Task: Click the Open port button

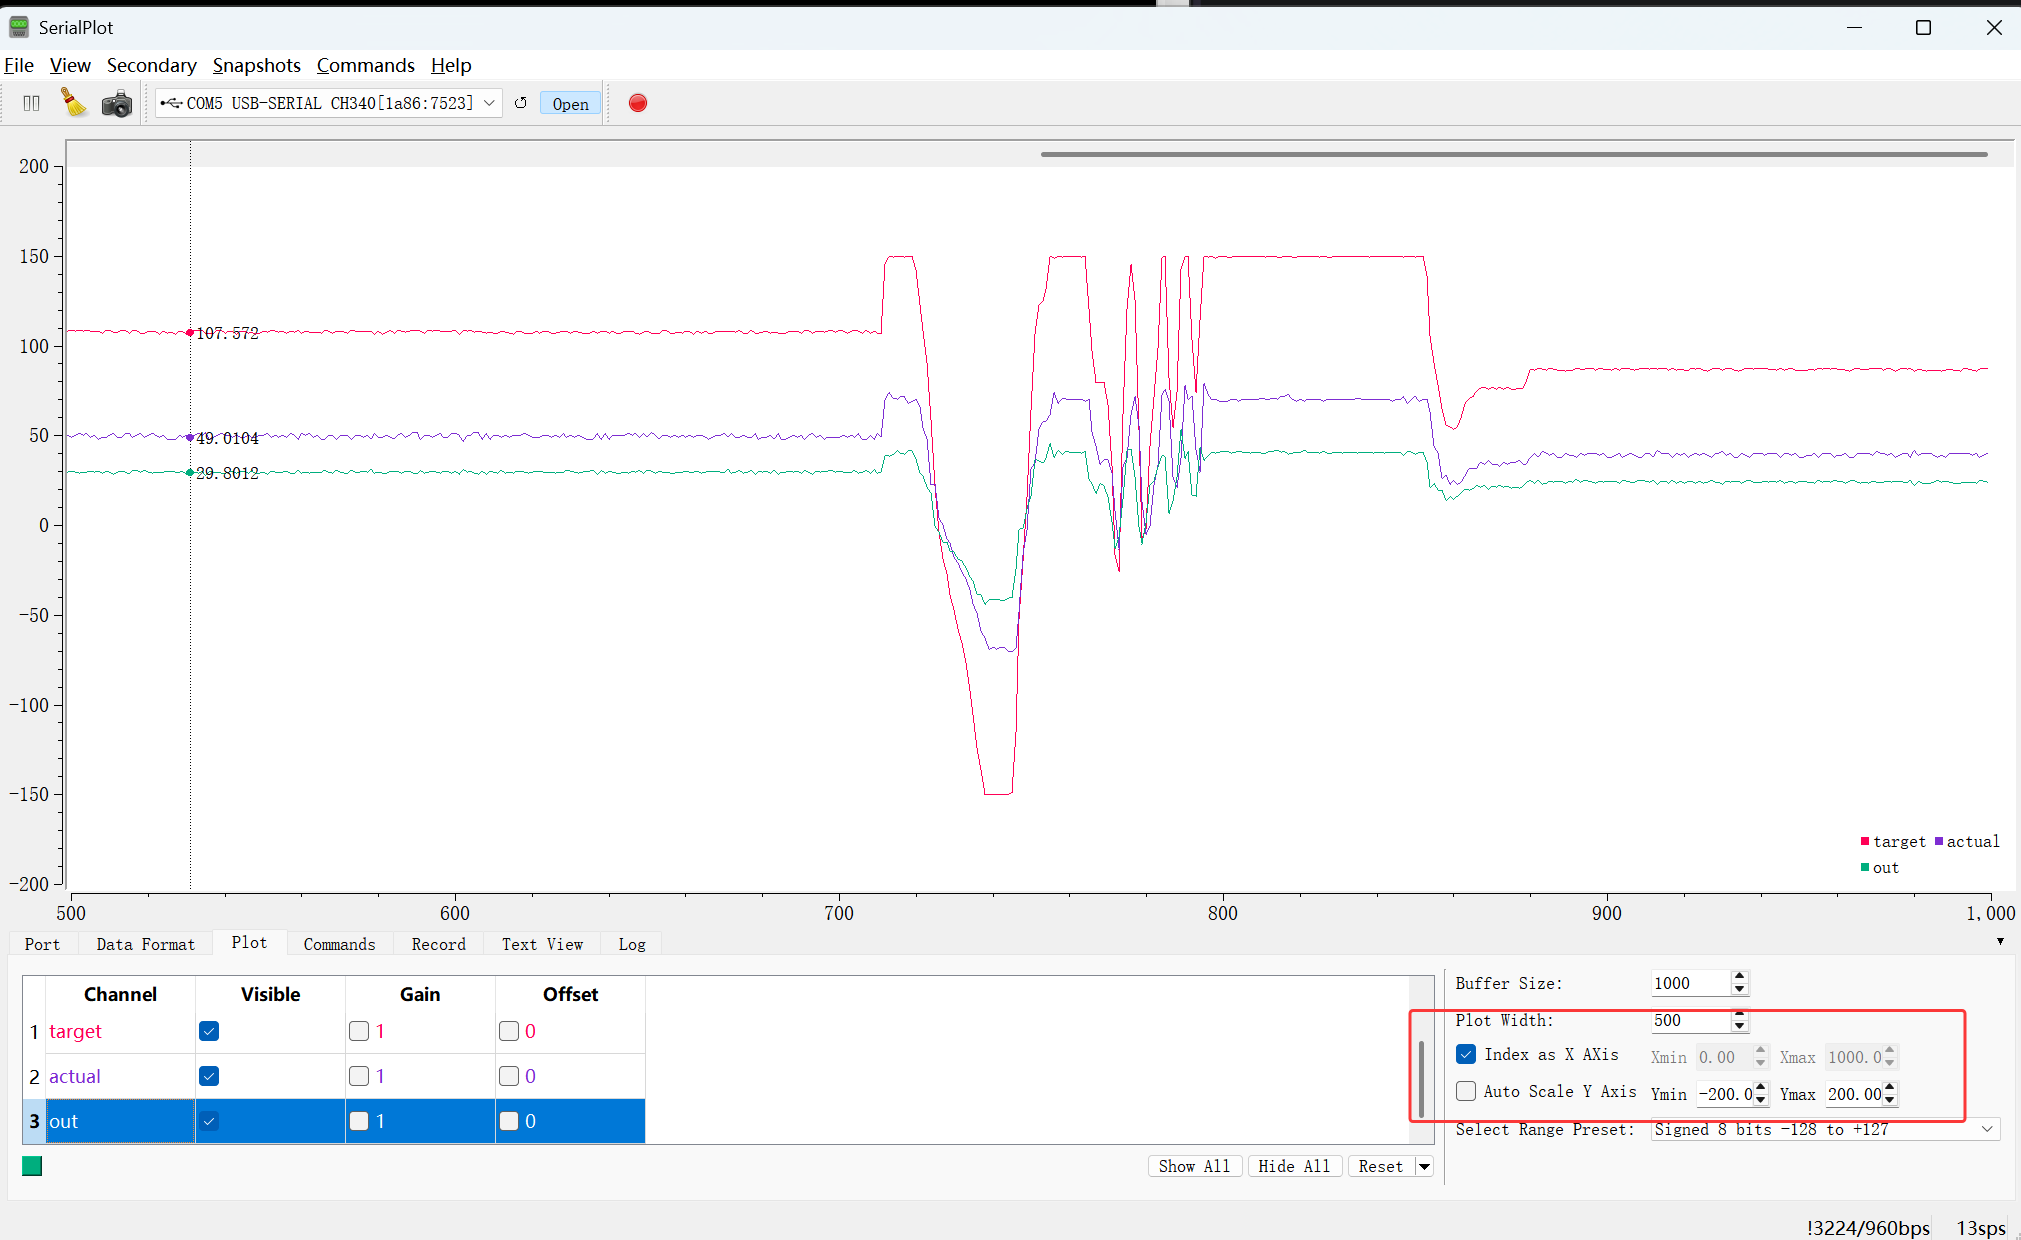Action: (570, 103)
